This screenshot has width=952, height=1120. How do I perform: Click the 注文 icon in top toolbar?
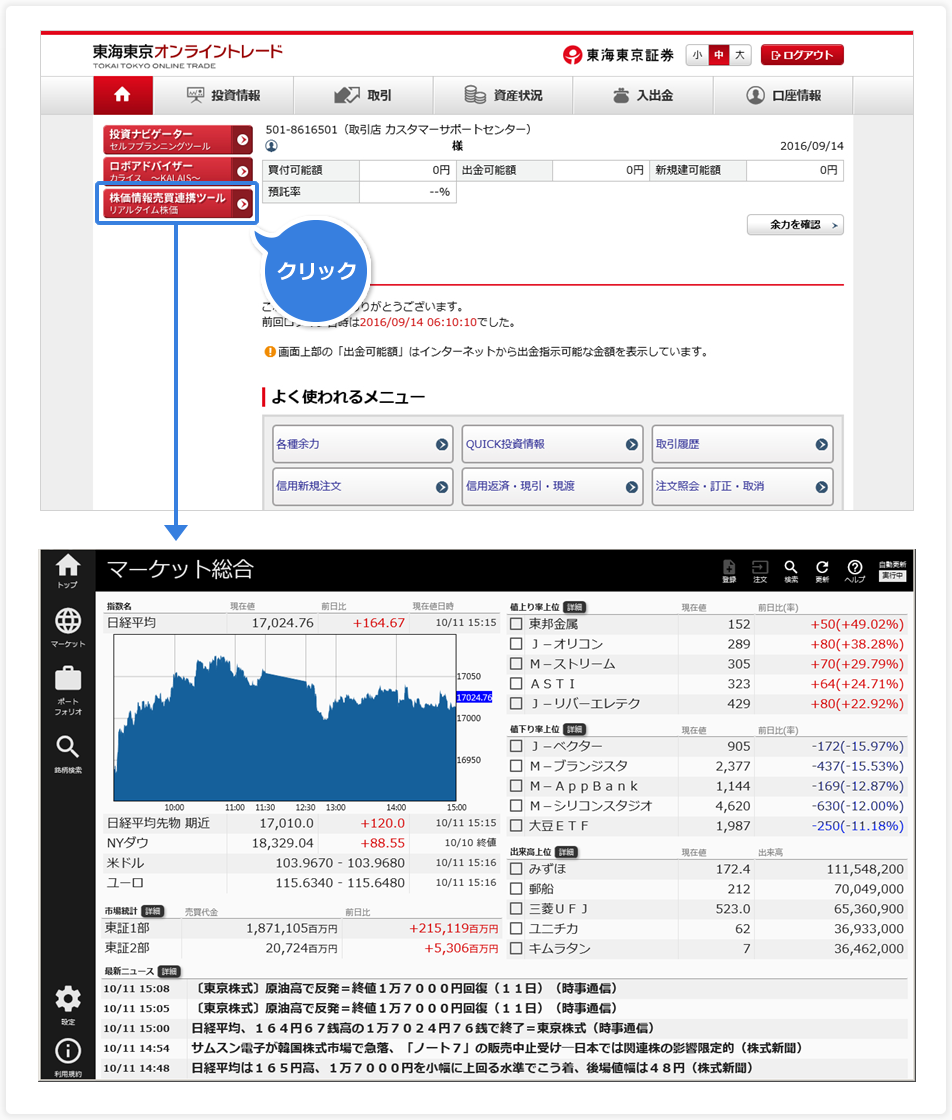point(760,571)
